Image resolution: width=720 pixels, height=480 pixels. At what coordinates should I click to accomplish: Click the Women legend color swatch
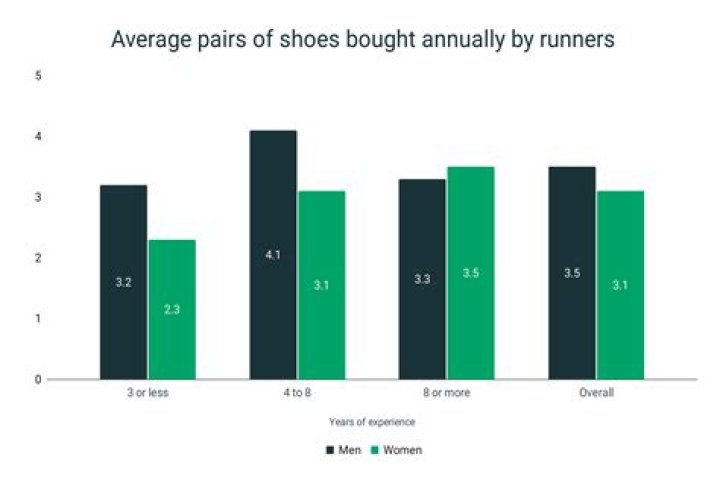[377, 450]
